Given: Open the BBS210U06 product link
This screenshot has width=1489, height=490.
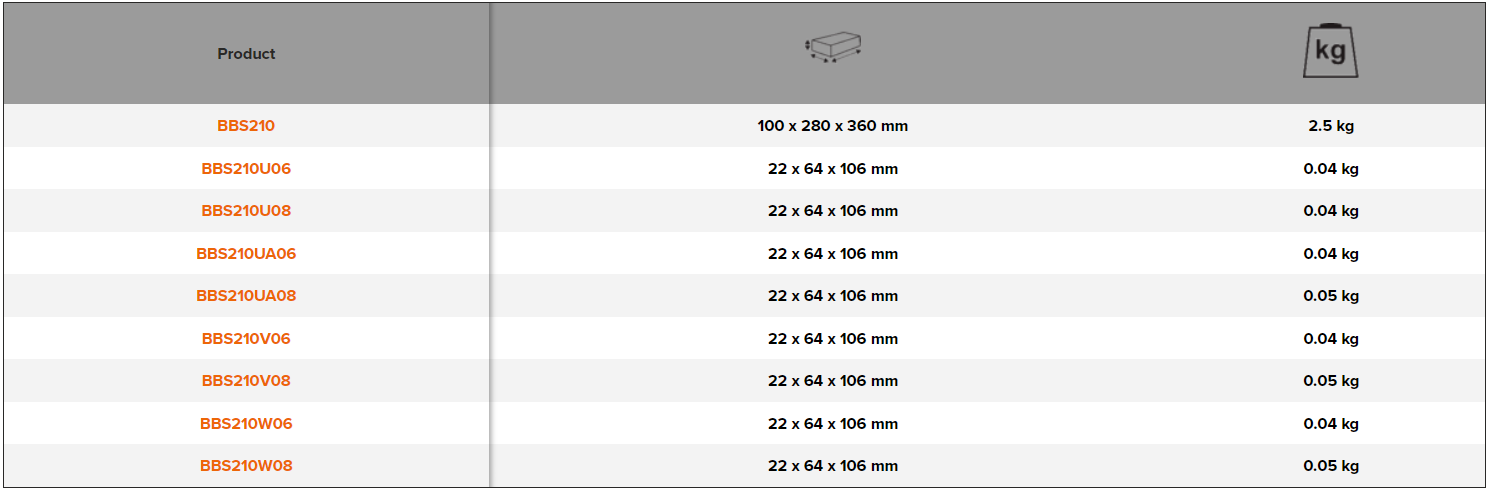Looking at the screenshot, I should [x=246, y=169].
